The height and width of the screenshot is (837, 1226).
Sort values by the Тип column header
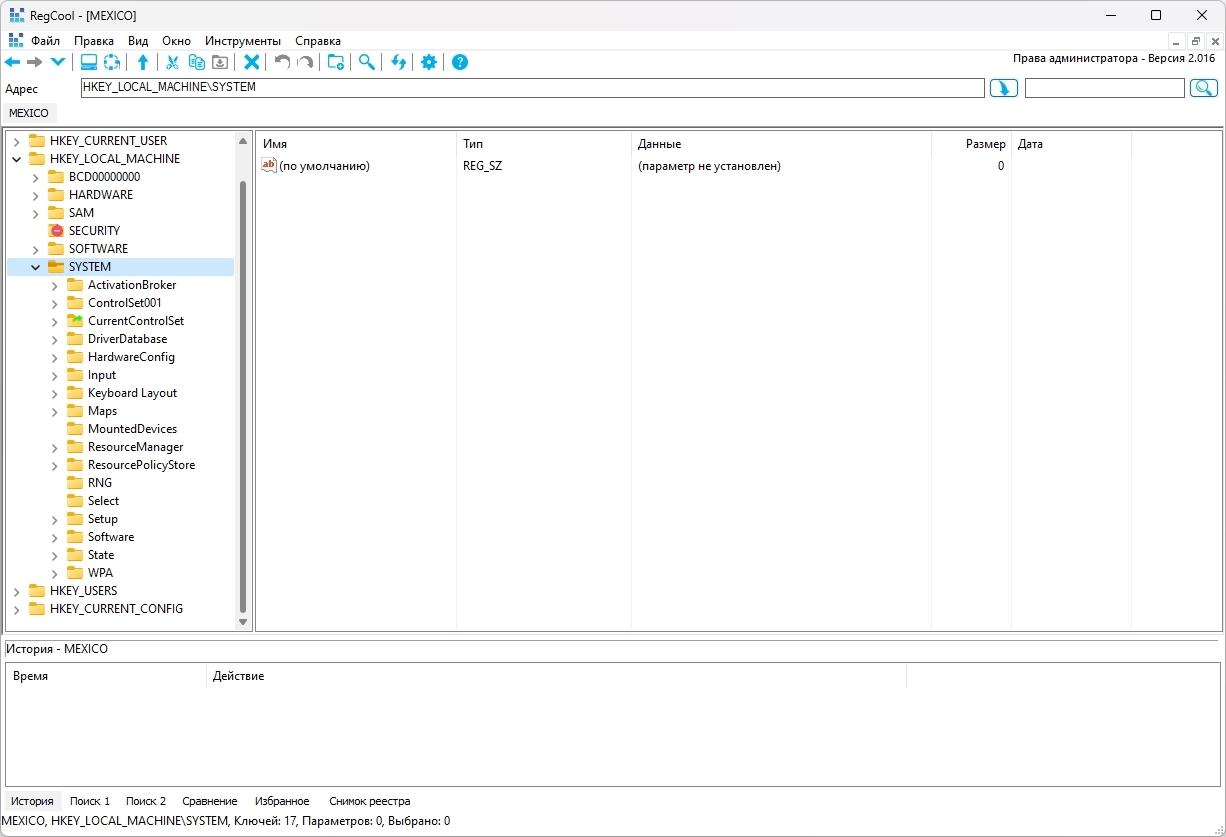[x=544, y=144]
